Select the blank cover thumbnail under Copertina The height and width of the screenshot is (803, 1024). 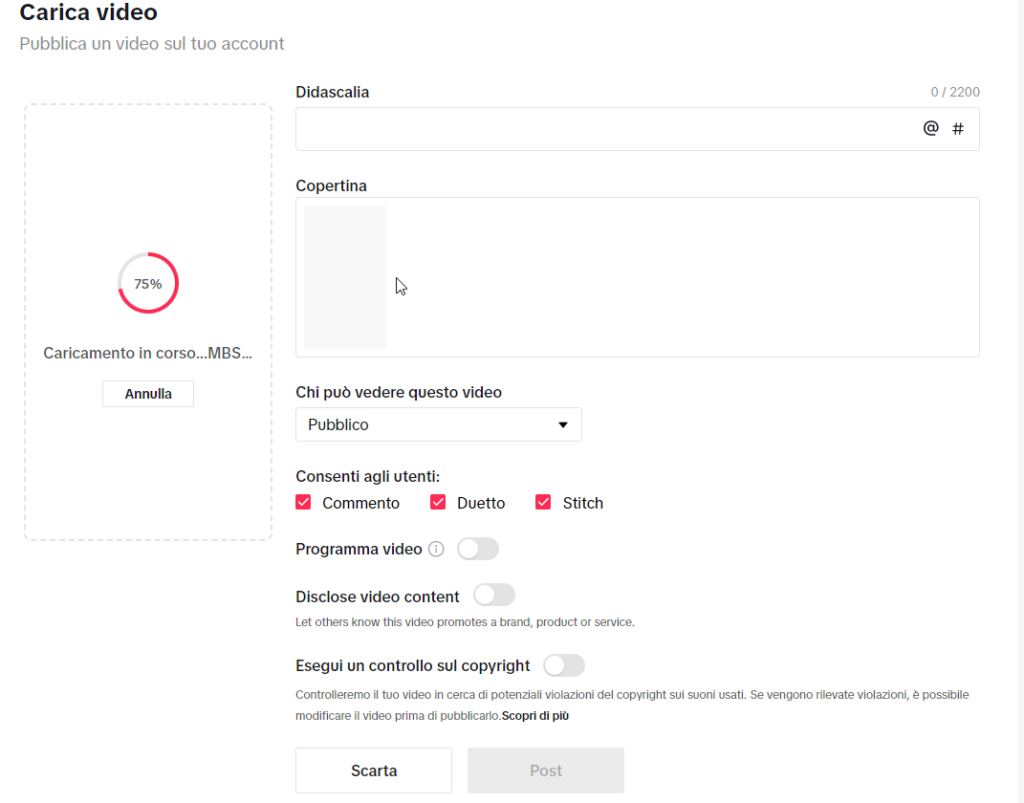point(345,277)
